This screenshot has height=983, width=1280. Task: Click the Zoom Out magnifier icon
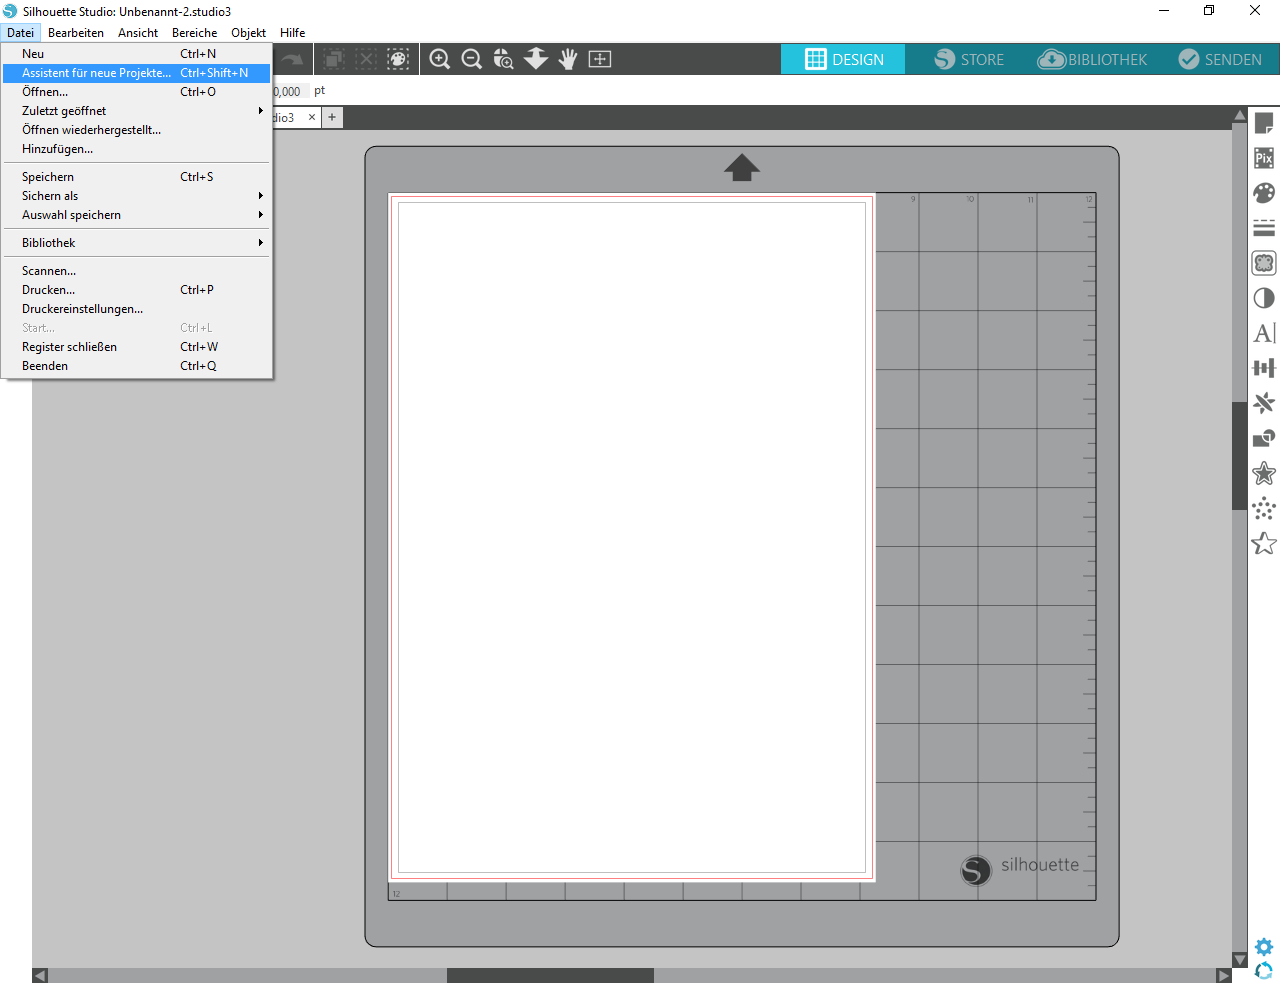472,59
